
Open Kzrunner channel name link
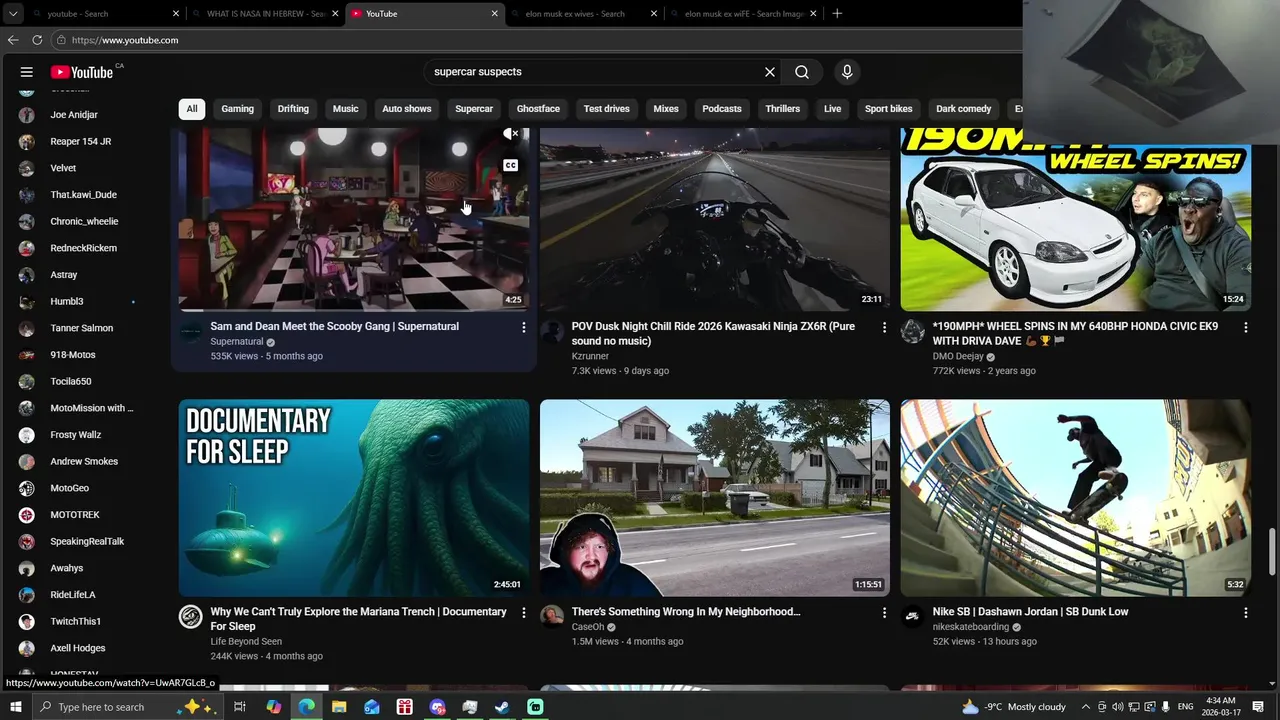[x=590, y=356]
